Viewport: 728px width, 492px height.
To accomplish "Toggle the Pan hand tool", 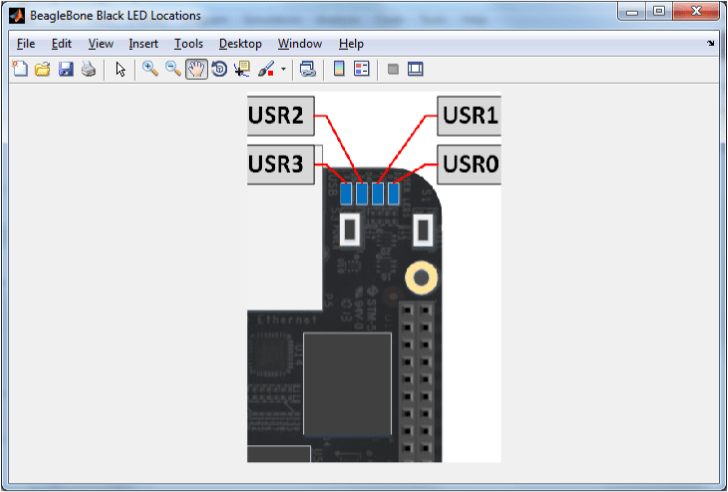I will click(196, 69).
